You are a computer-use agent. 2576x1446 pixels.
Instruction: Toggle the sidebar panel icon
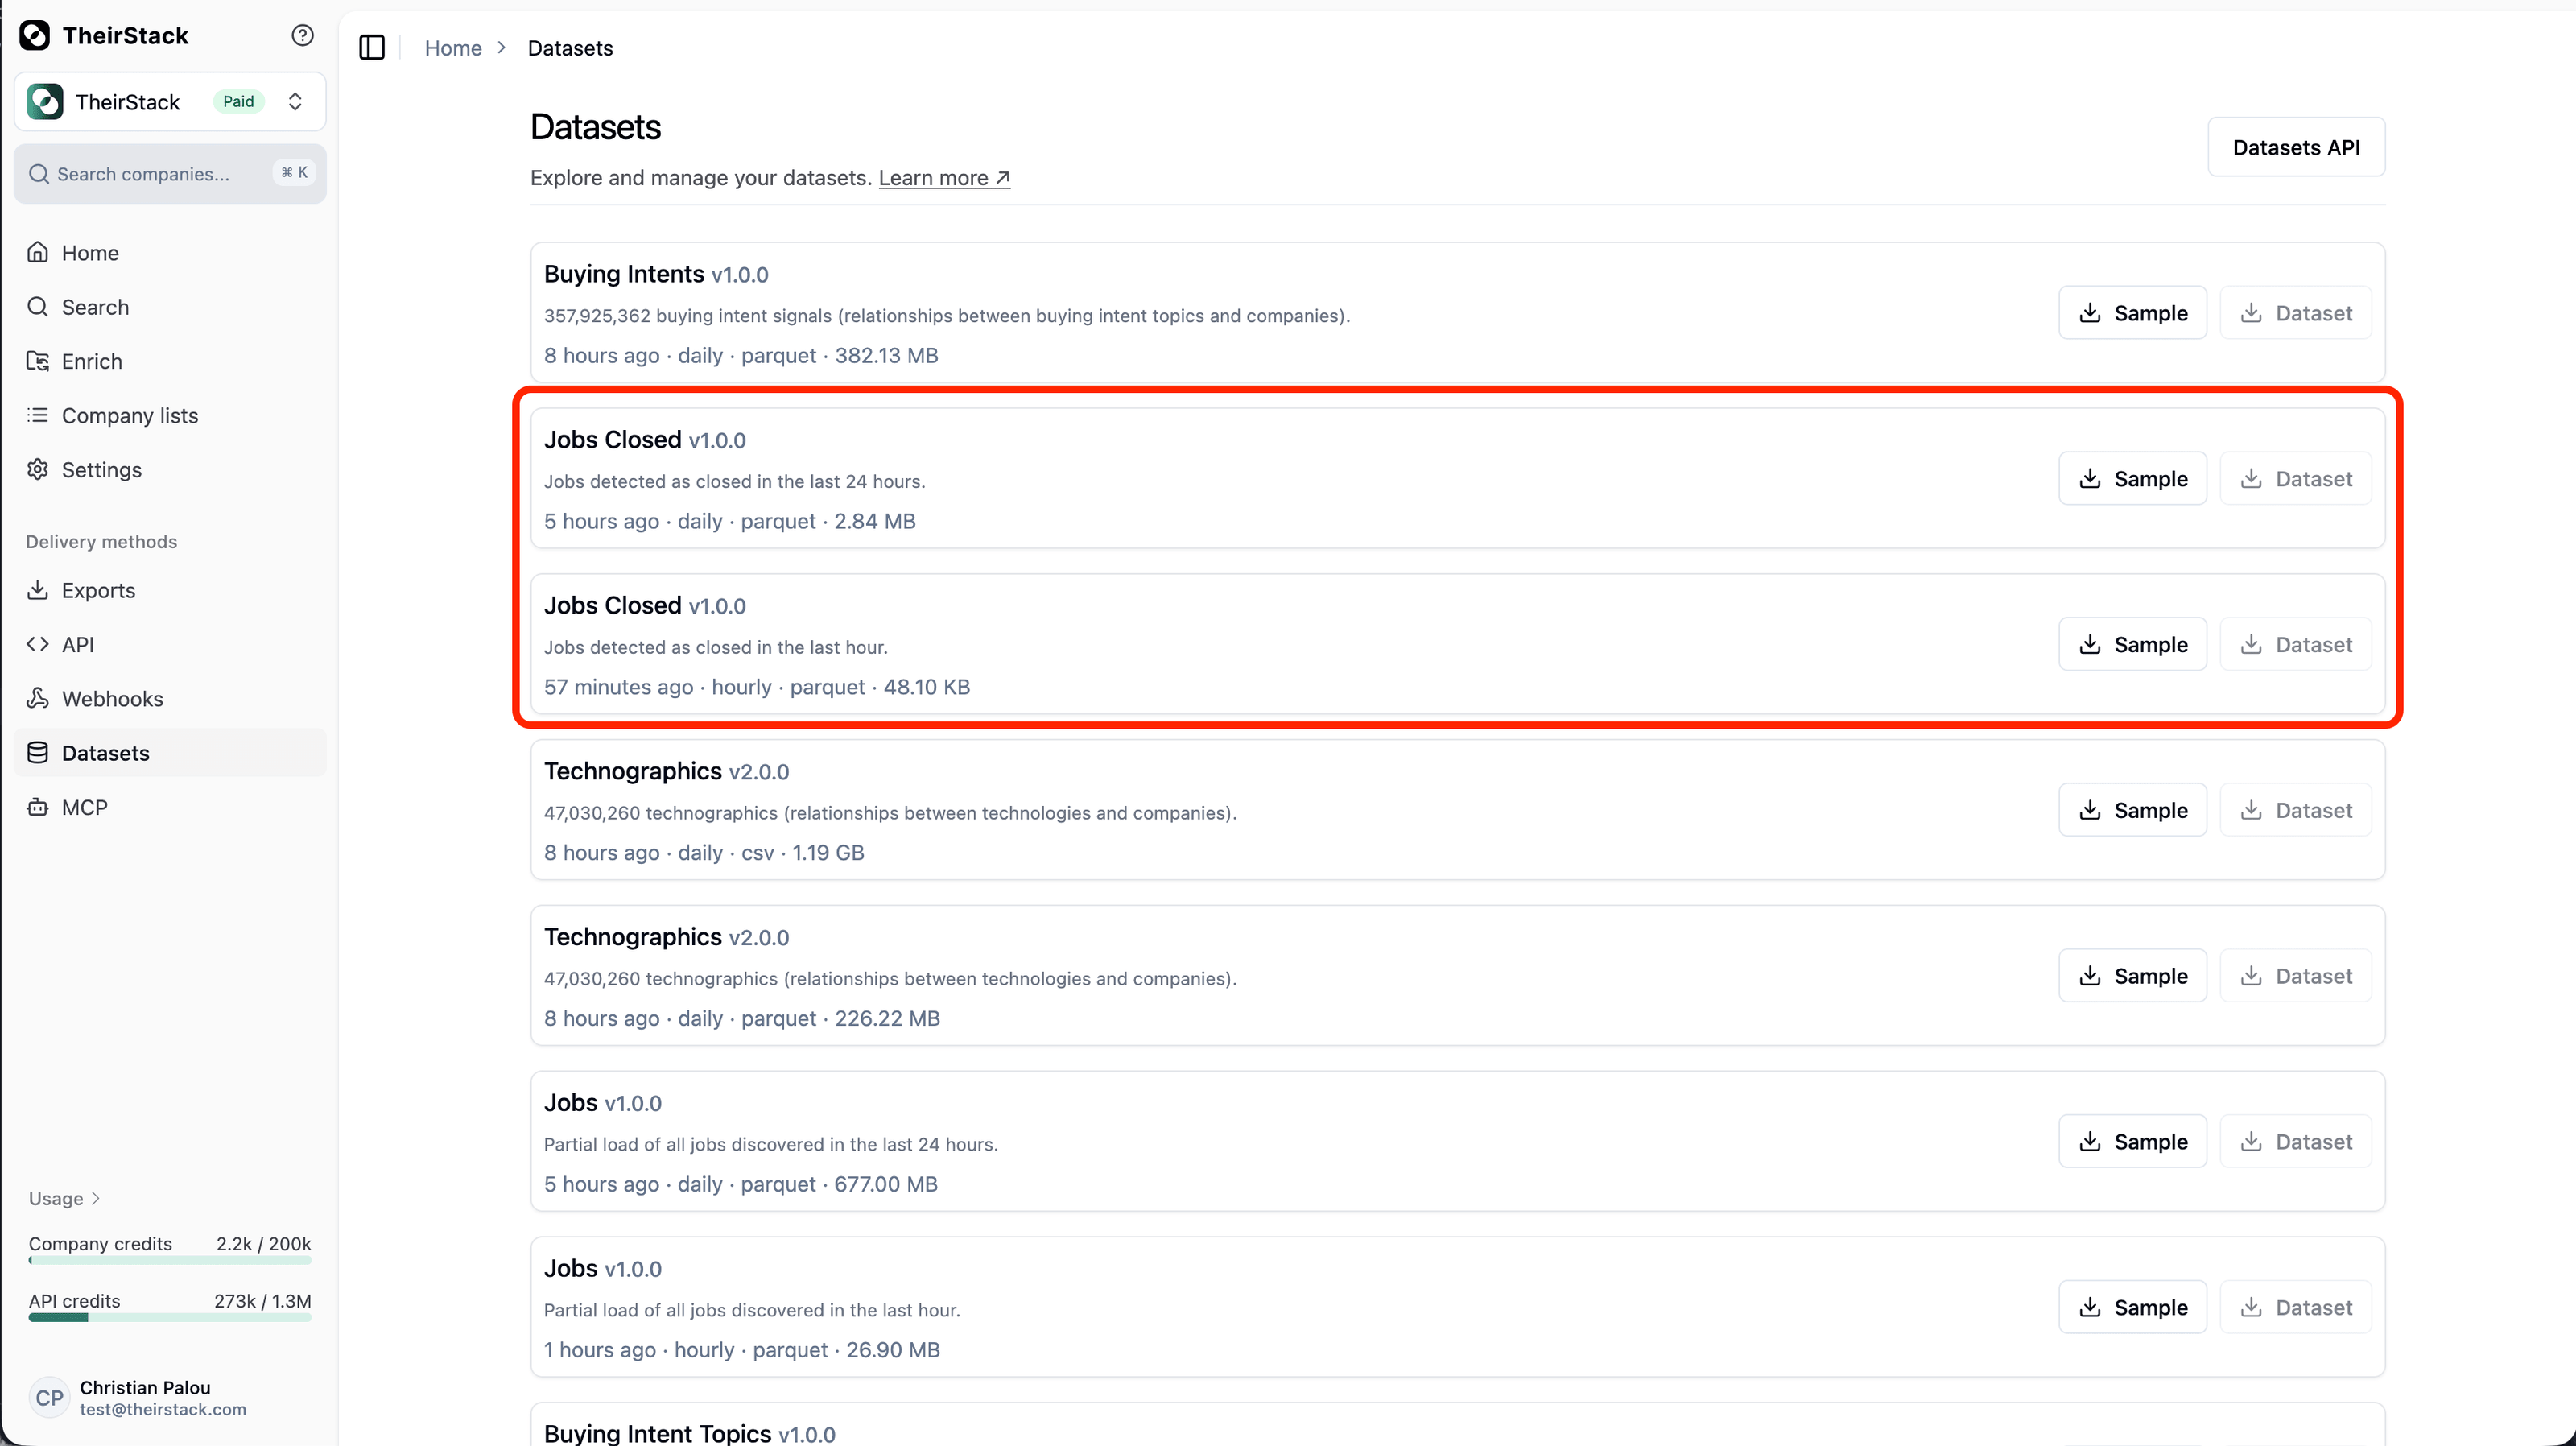(372, 48)
